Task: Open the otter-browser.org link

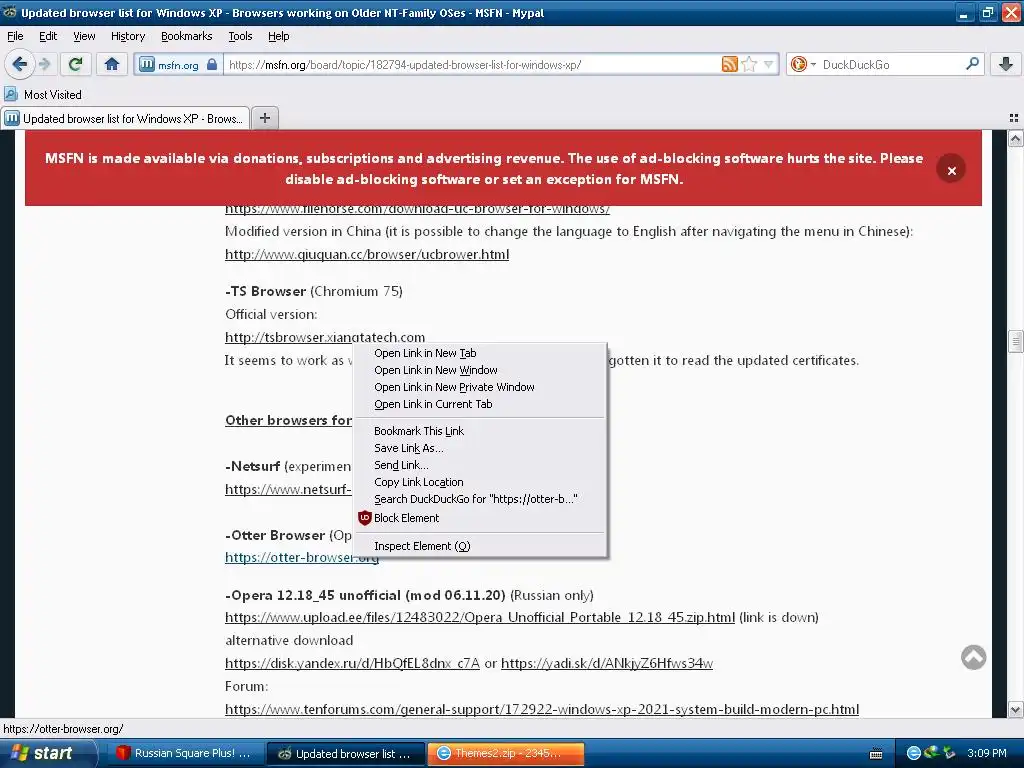Action: (302, 557)
